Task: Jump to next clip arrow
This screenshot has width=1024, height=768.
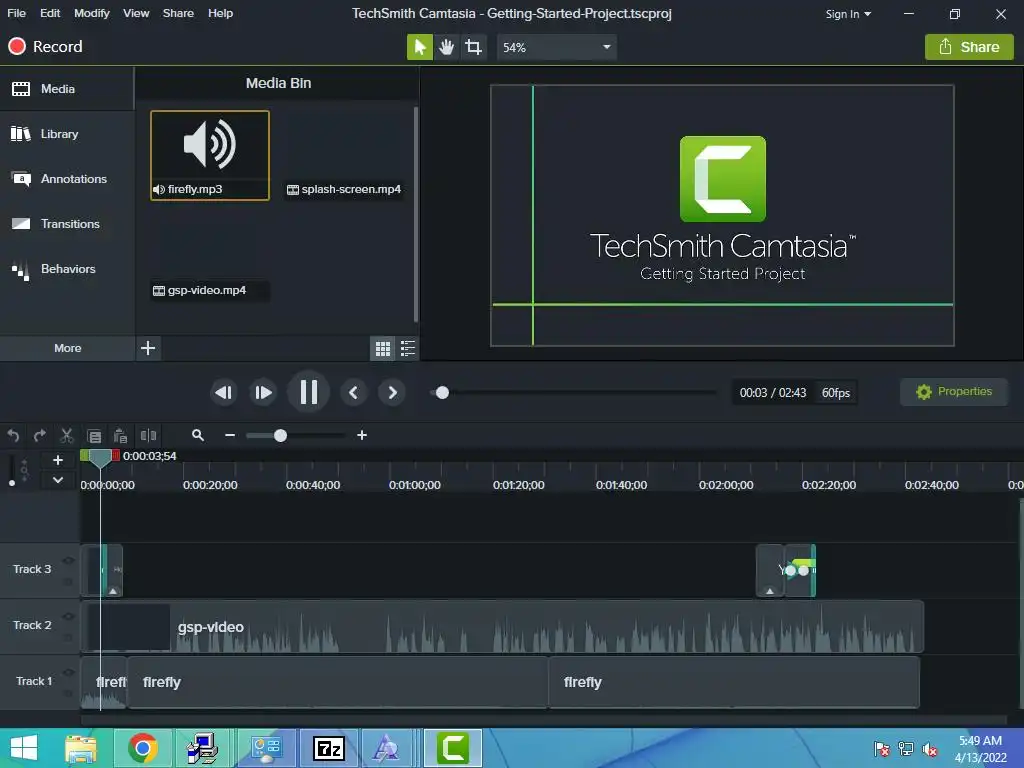Action: tap(392, 392)
